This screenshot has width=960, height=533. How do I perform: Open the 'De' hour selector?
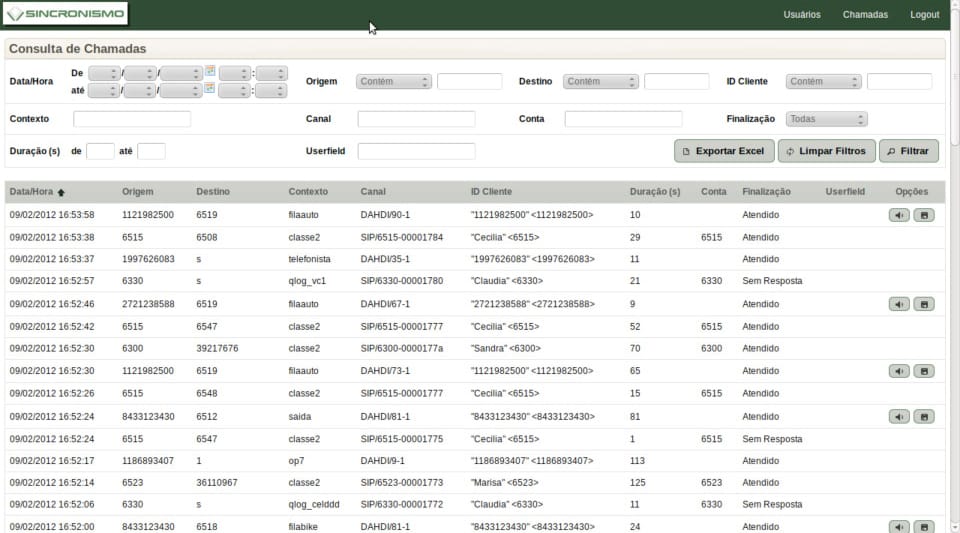point(235,73)
